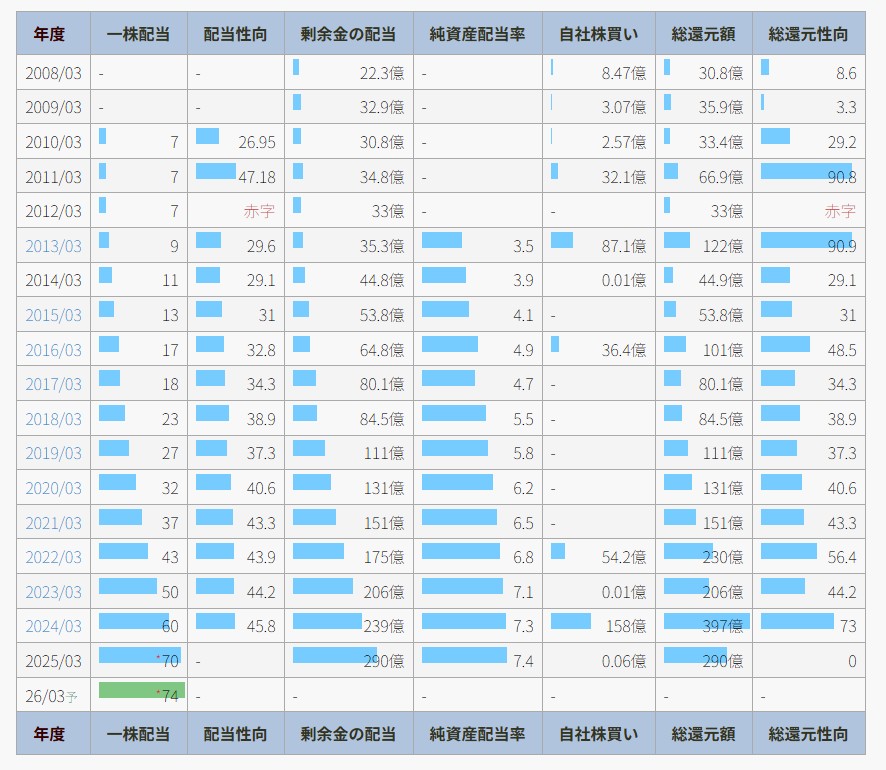Image resolution: width=886 pixels, height=770 pixels.
Task: Click the top 一株配当 column header
Action: coord(138,34)
